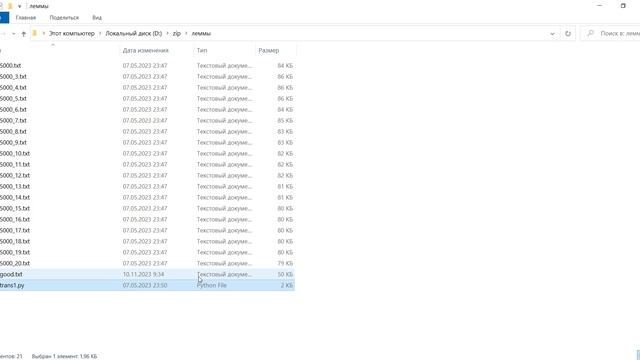
Task: Click date 10.11.2023 9:34 of good.txt
Action: [143, 274]
